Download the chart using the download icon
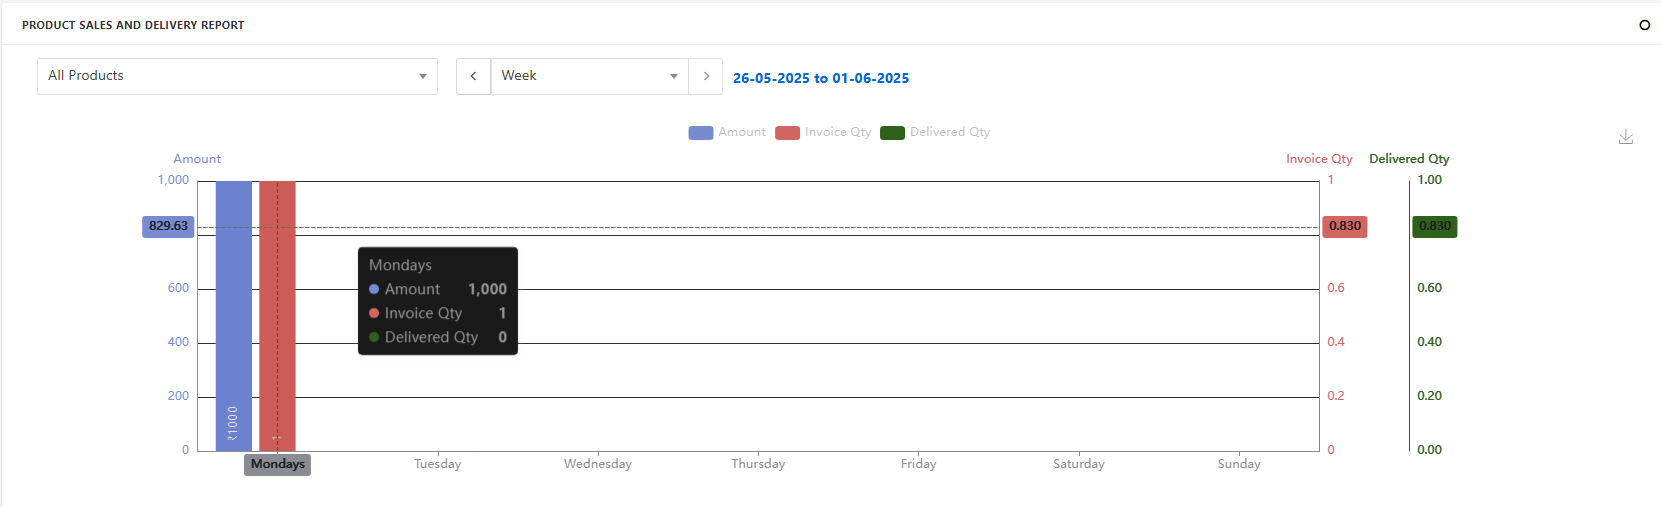The width and height of the screenshot is (1661, 507). click(1625, 137)
